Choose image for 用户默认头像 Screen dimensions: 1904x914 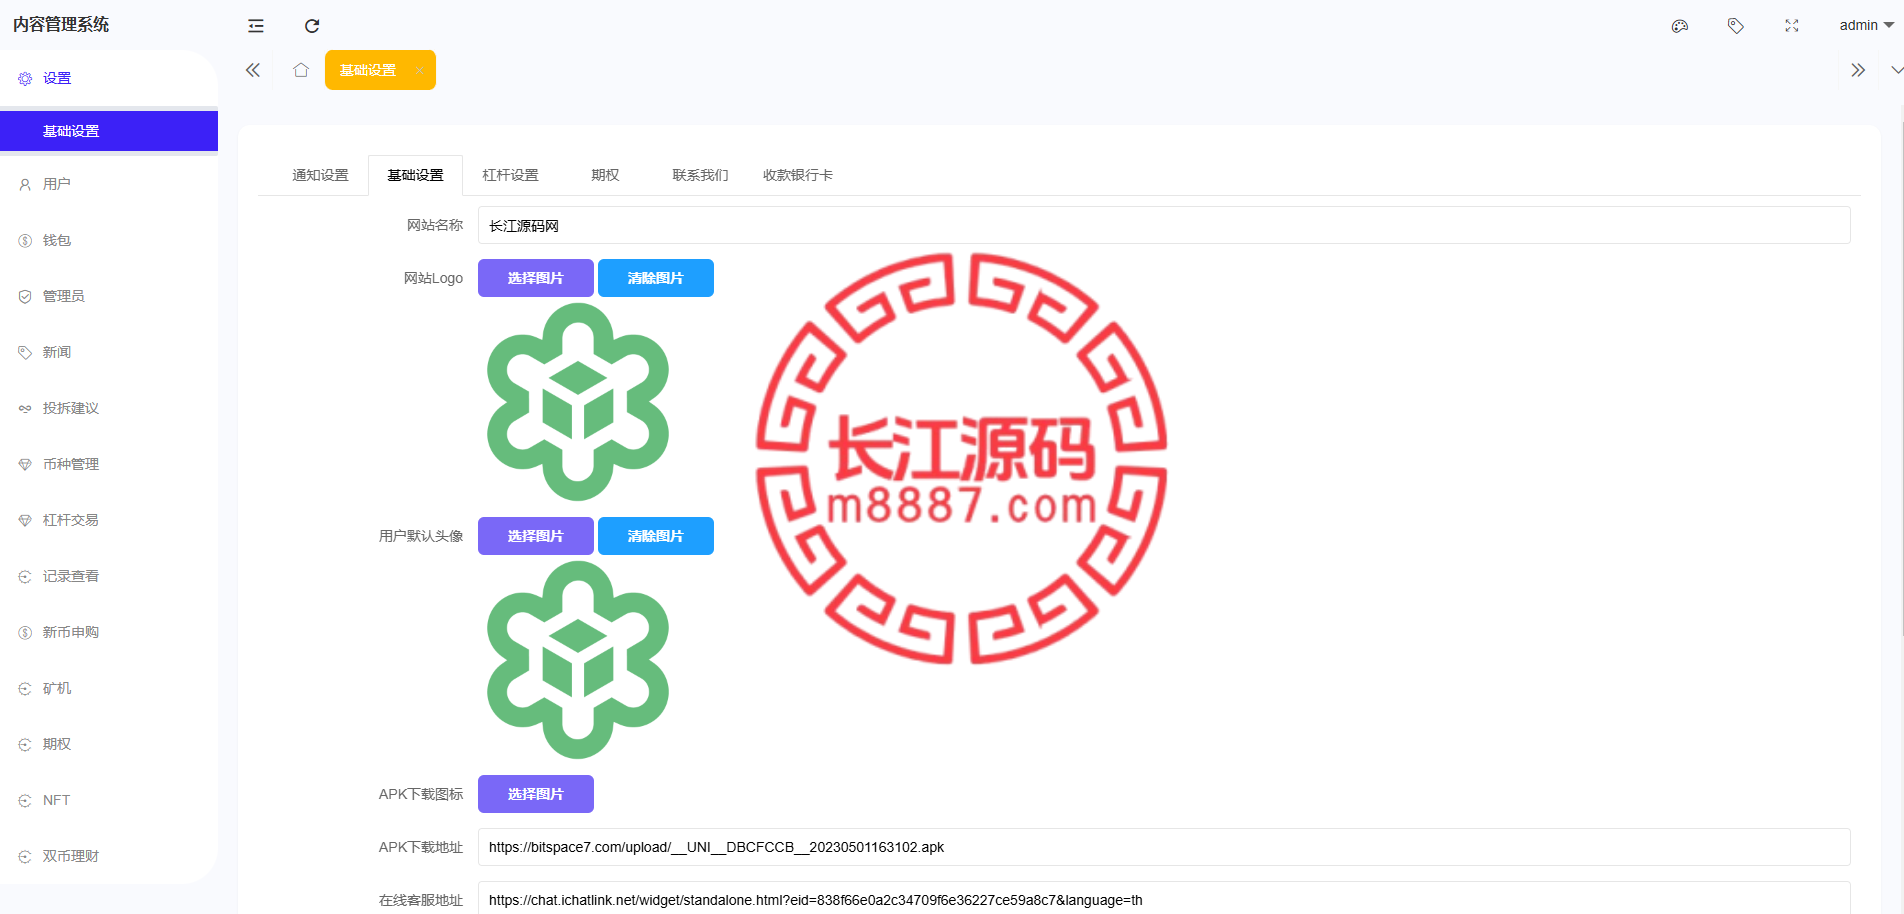[536, 536]
